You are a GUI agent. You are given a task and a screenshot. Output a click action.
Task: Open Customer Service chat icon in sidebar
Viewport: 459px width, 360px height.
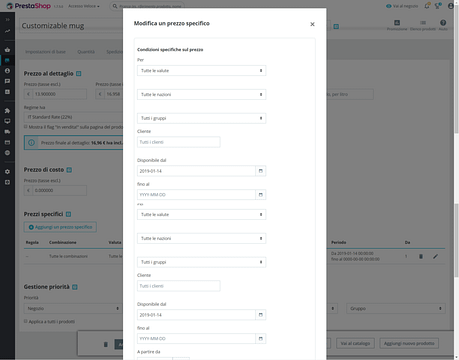pyautogui.click(x=7, y=81)
